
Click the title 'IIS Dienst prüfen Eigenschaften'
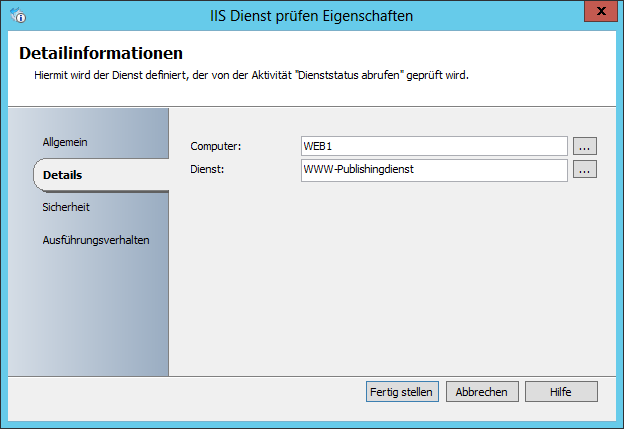312,16
